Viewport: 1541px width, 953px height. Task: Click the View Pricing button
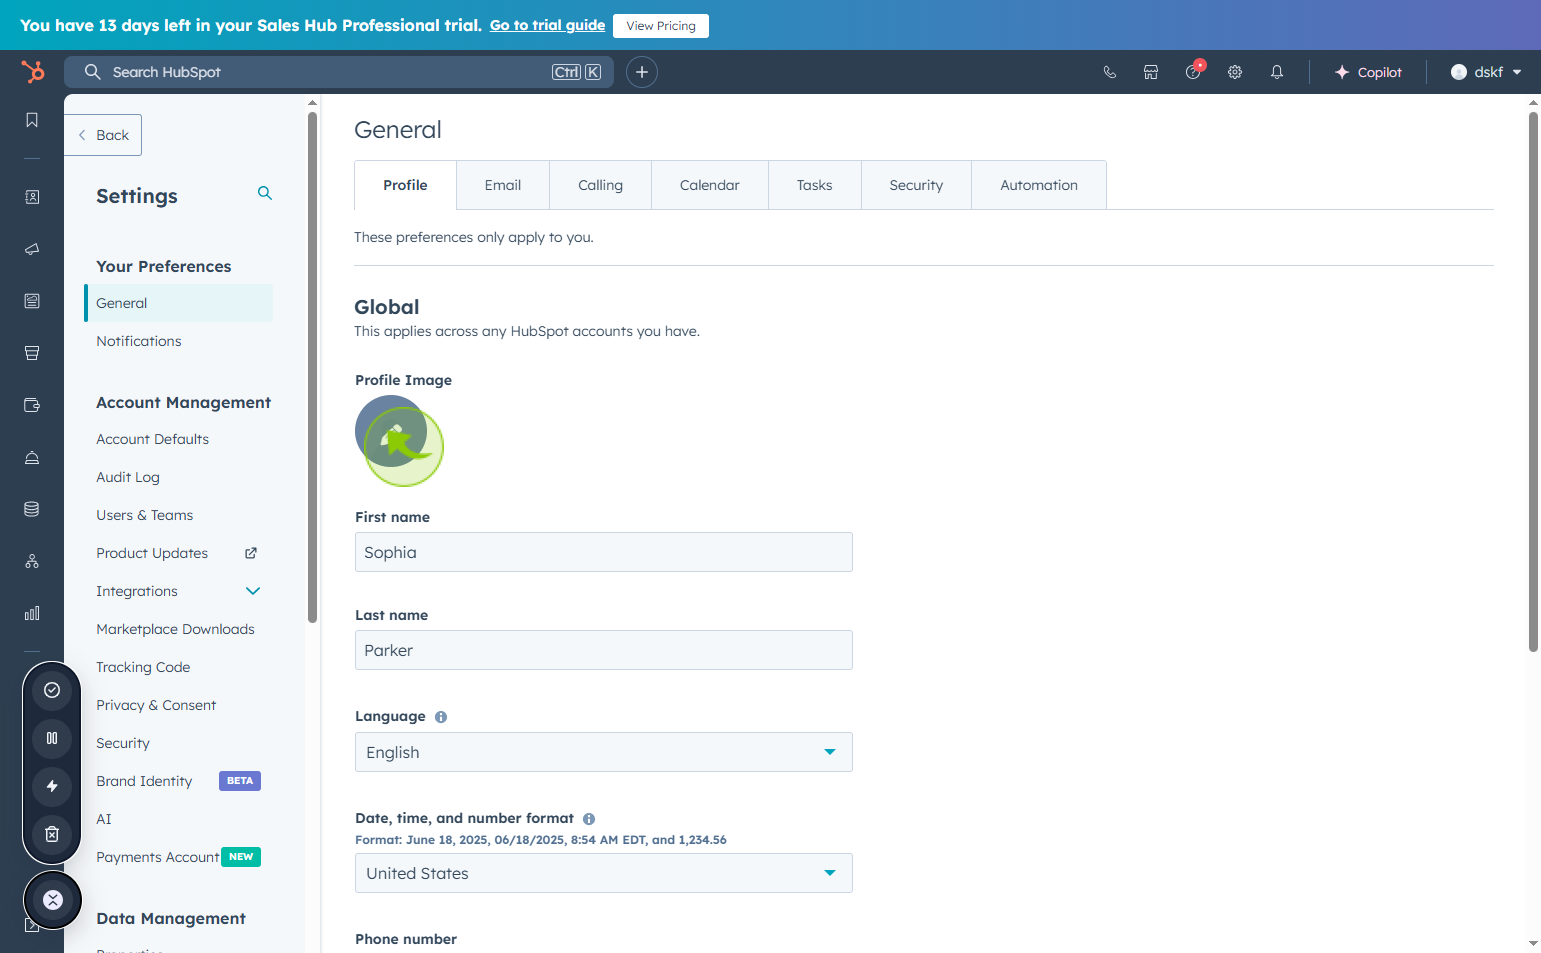661,26
